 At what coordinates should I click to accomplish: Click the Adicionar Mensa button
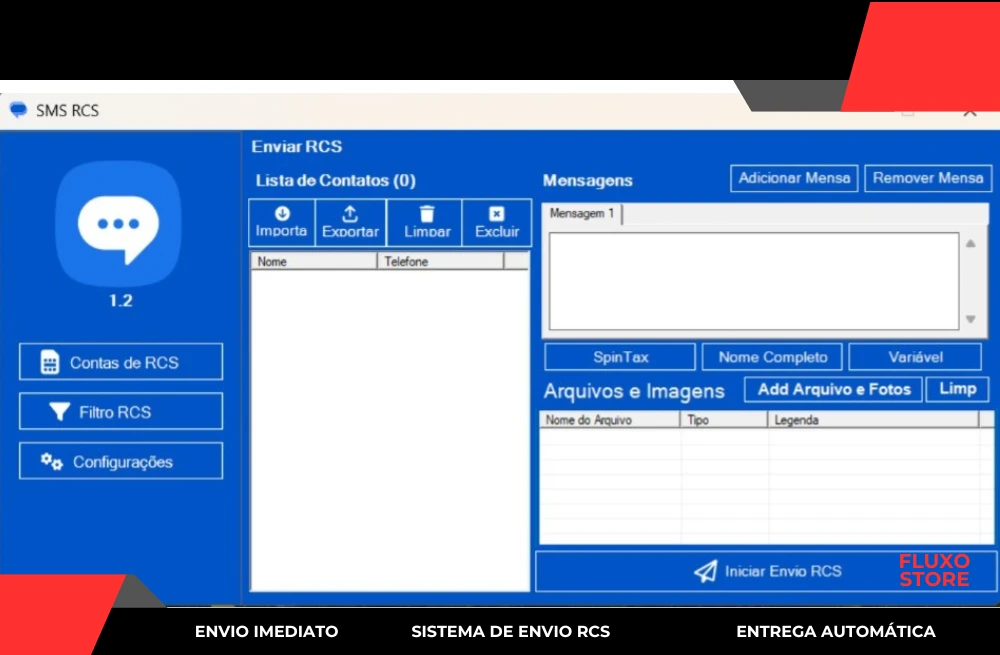[x=794, y=177]
